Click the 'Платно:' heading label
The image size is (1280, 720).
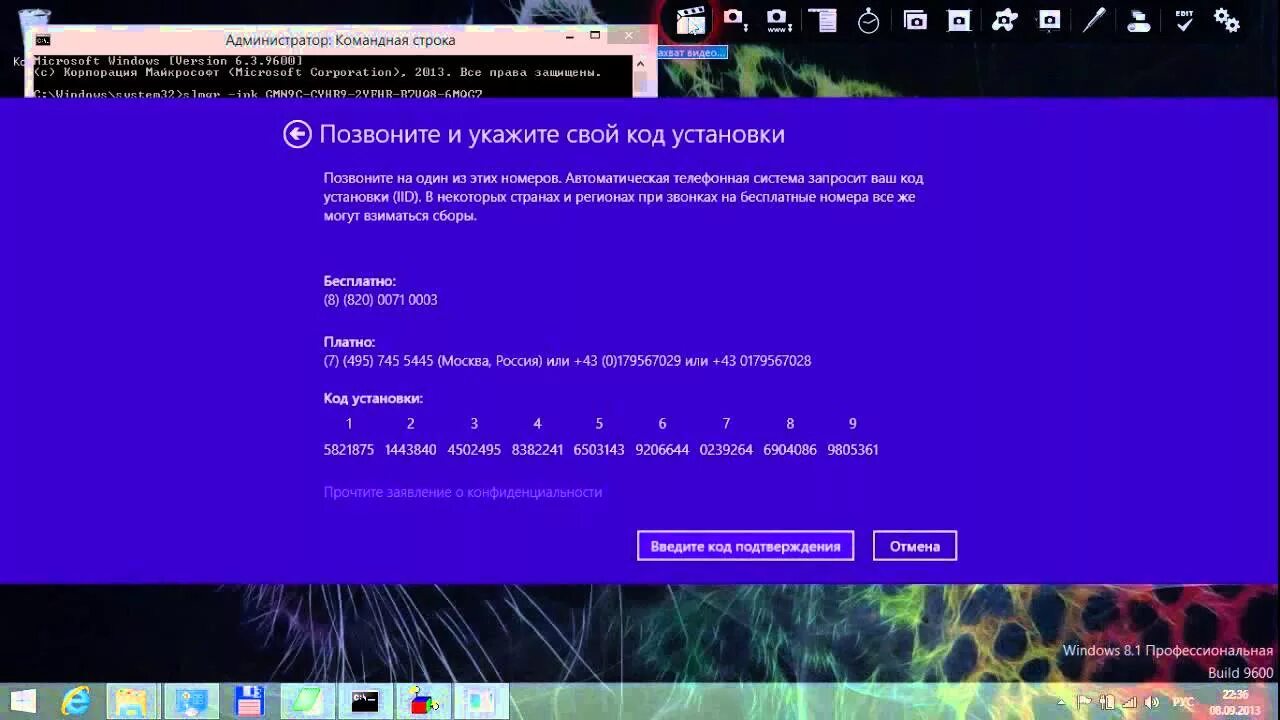(x=349, y=342)
